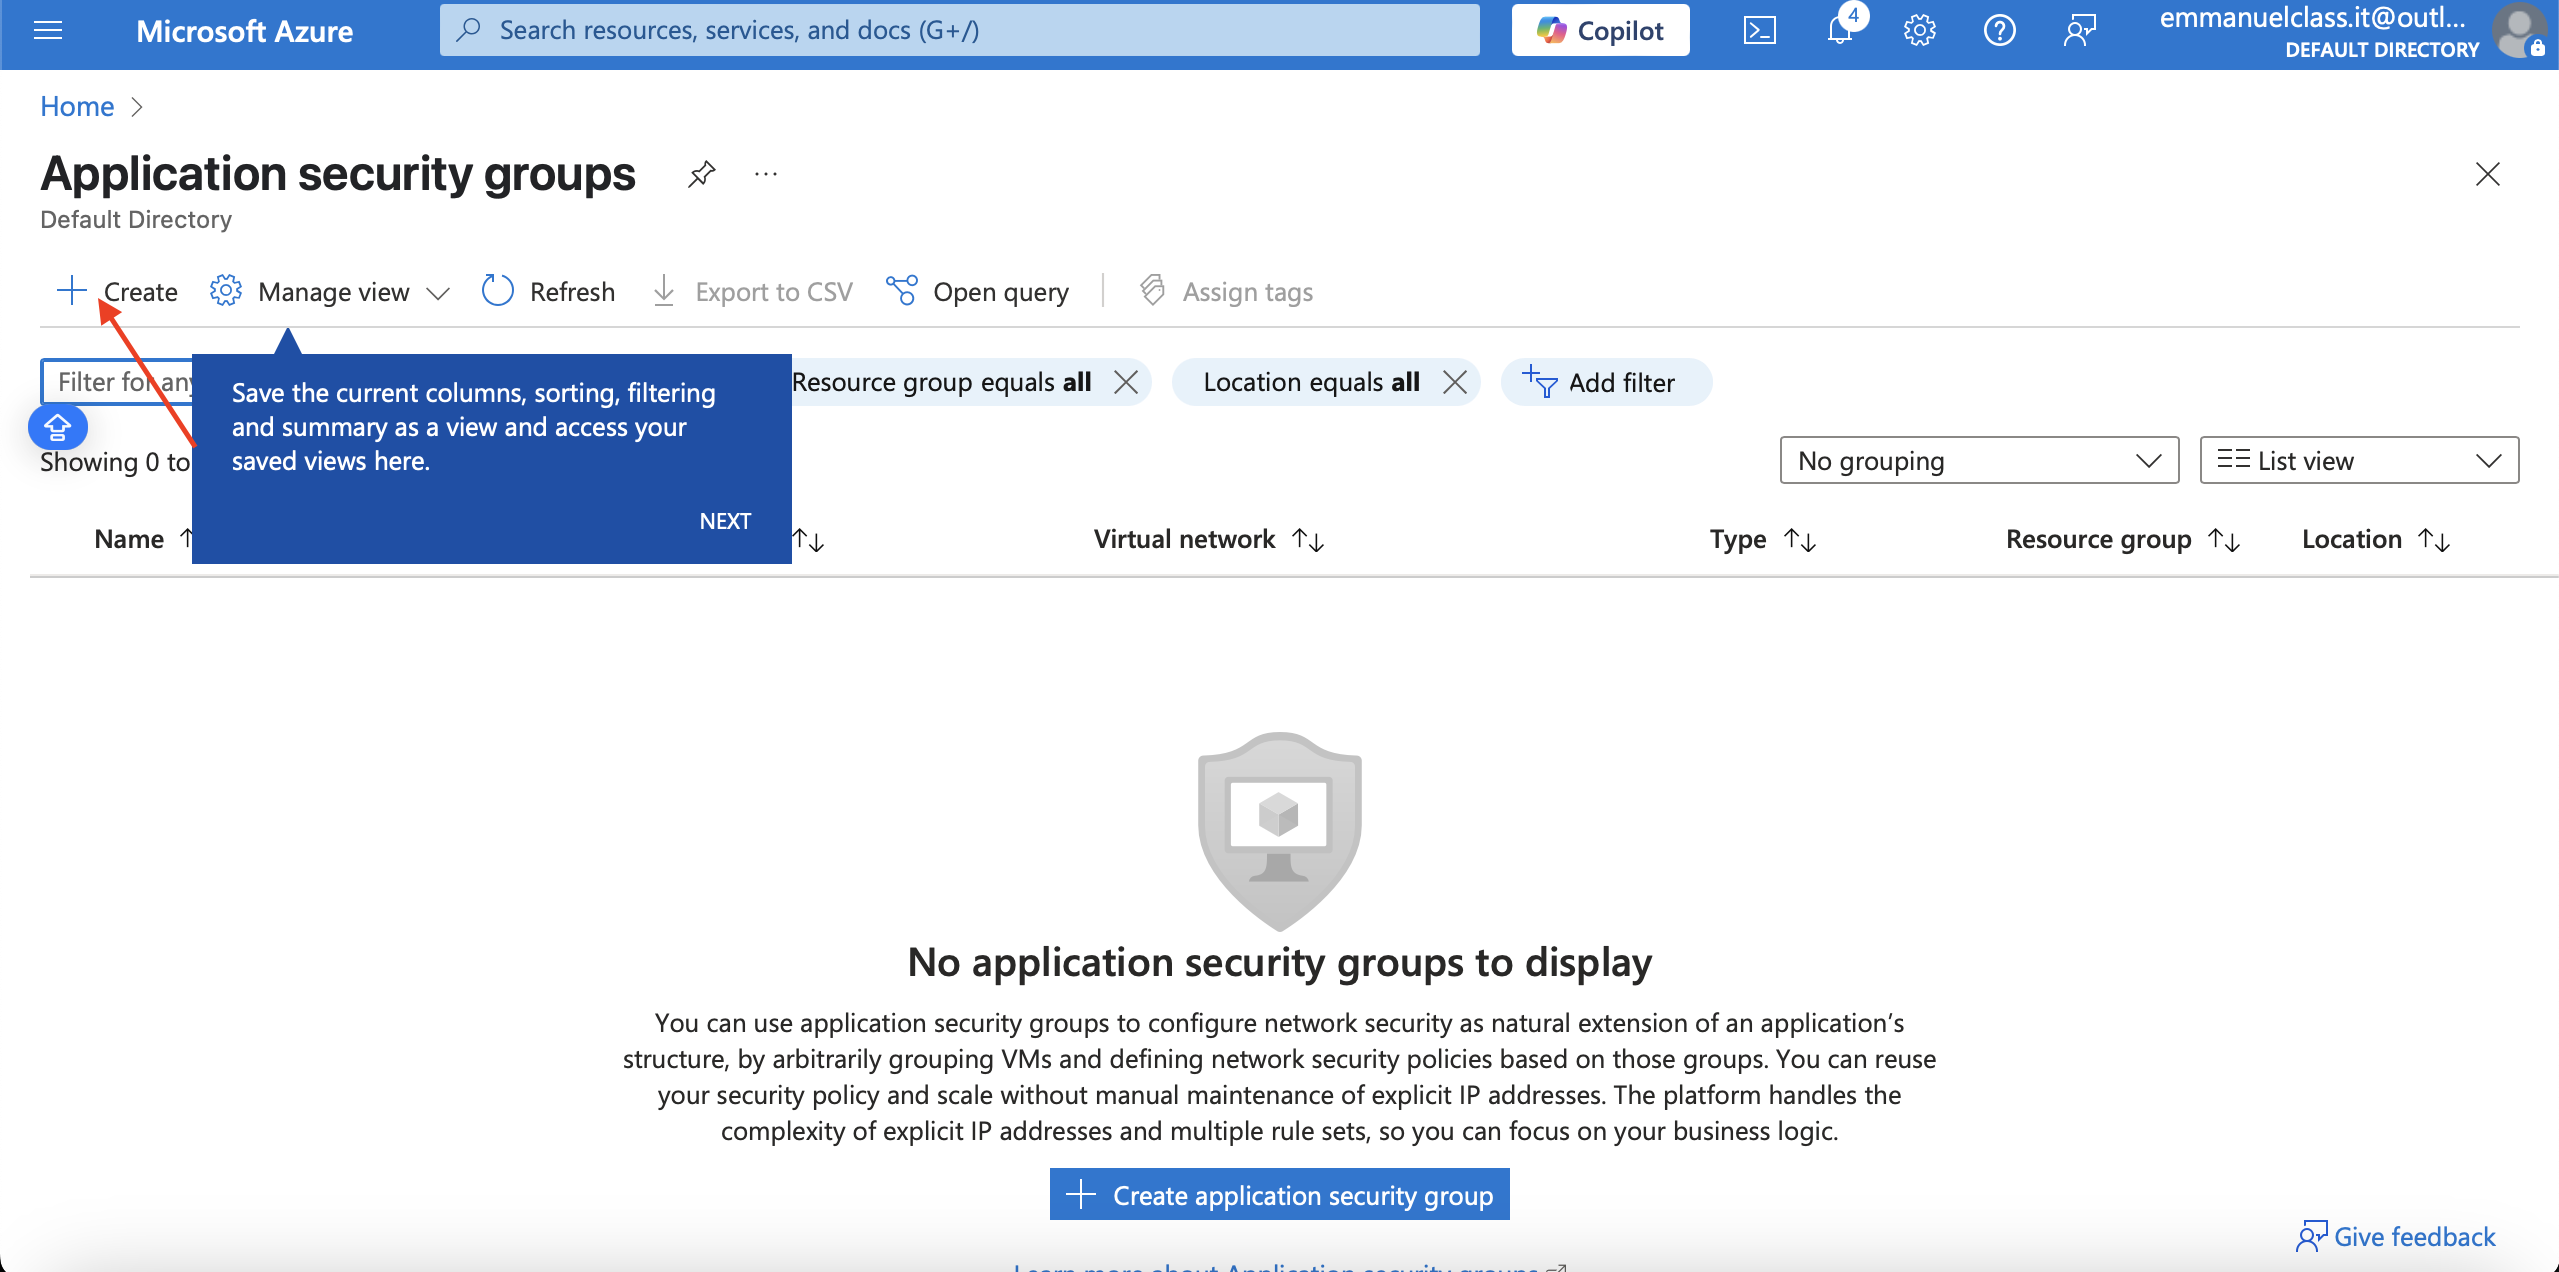The height and width of the screenshot is (1272, 2559).
Task: Open the hamburger portal menu
Action: coord(48,31)
